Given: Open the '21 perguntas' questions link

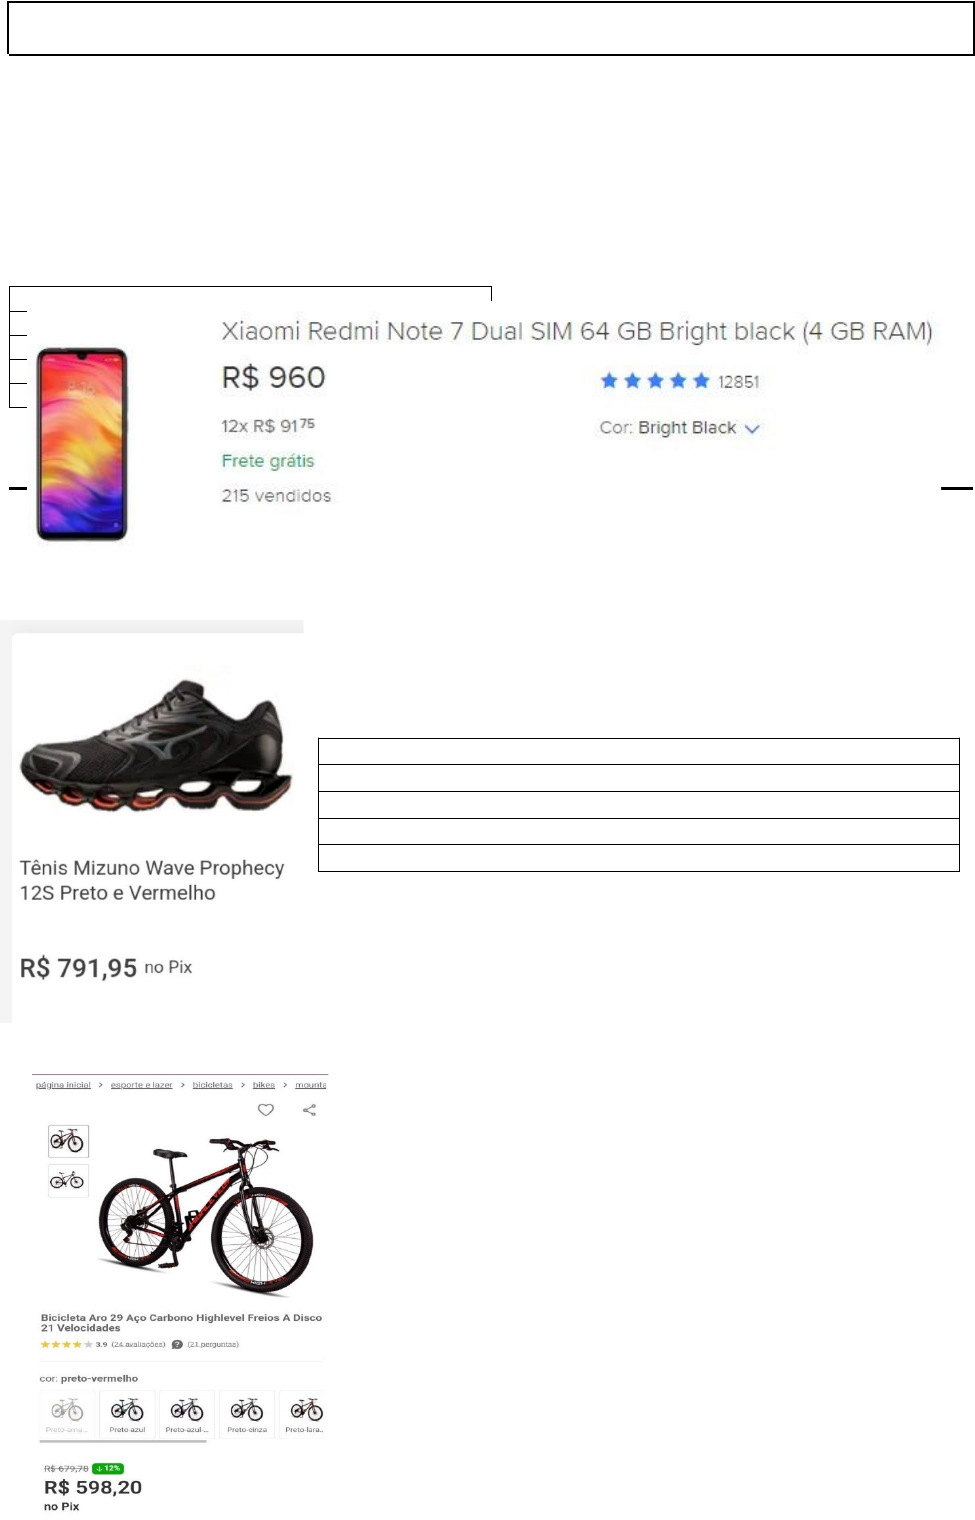Looking at the screenshot, I should [213, 1345].
